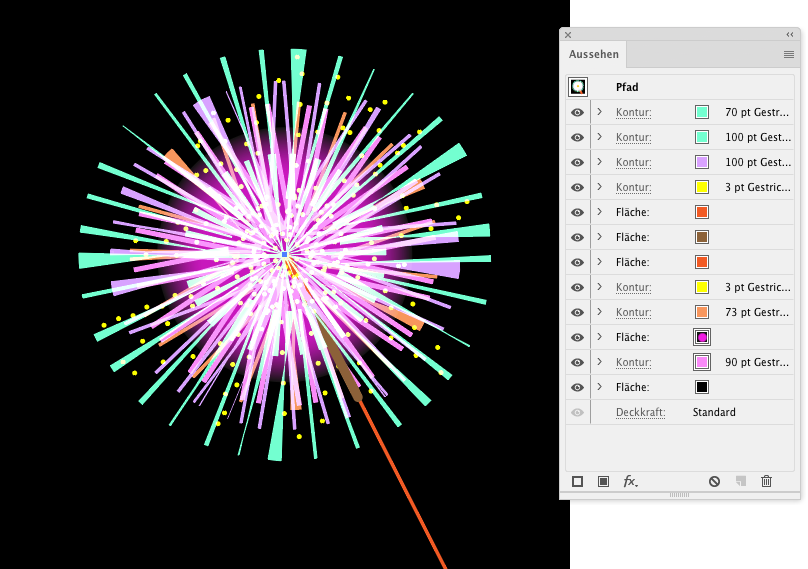The width and height of the screenshot is (808, 569).
Task: Clear appearance with the no-sign icon
Action: pyautogui.click(x=714, y=481)
